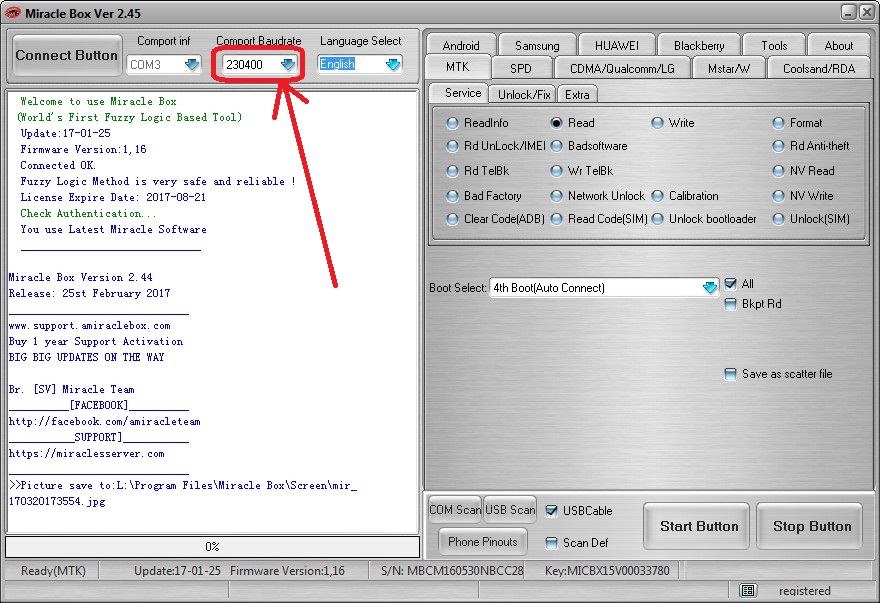The height and width of the screenshot is (603, 880).
Task: Switch to CDMA/Qualcomm/LG tab
Action: click(622, 68)
